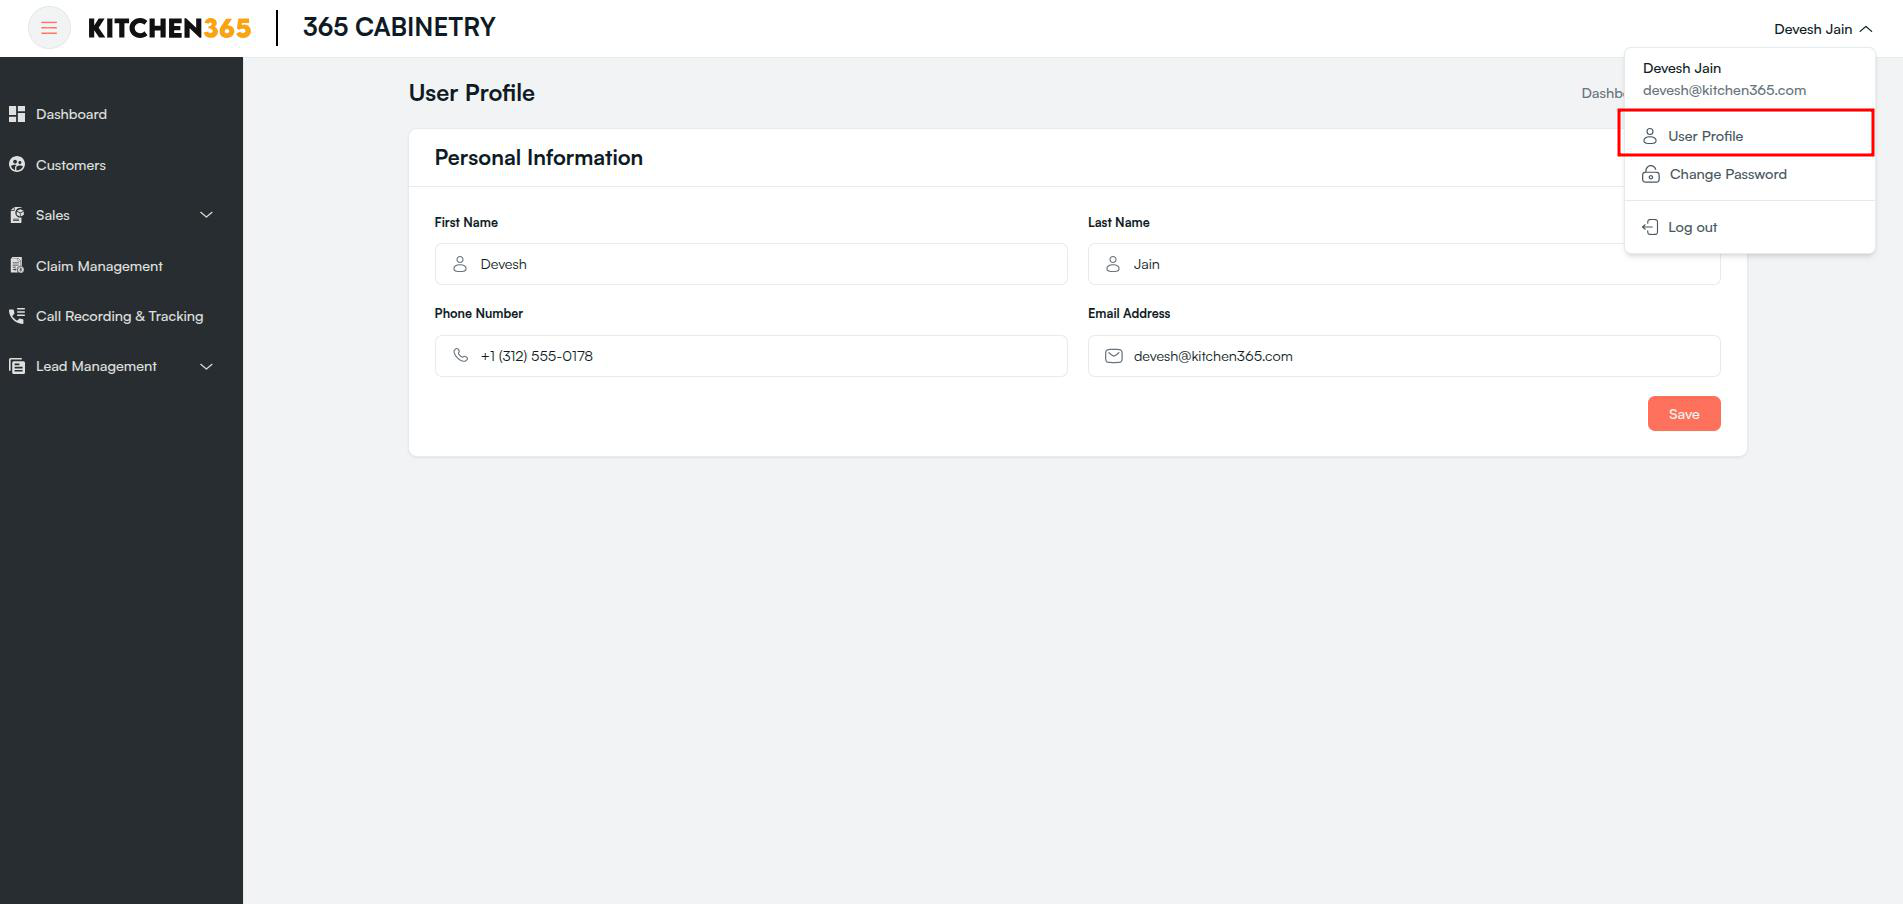This screenshot has width=1903, height=904.
Task: Click the 365 CABINETRY header title
Action: (x=399, y=27)
